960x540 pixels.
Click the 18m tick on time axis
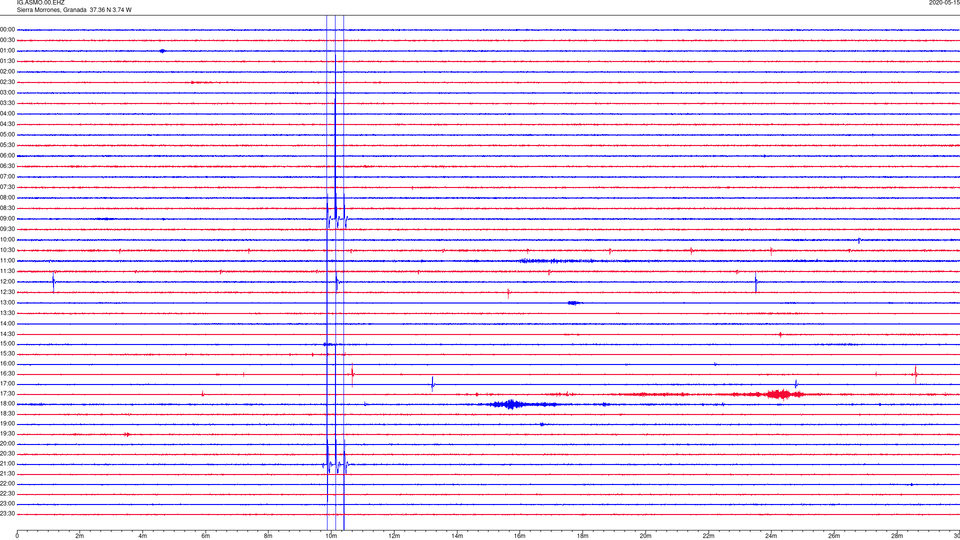pyautogui.click(x=582, y=536)
